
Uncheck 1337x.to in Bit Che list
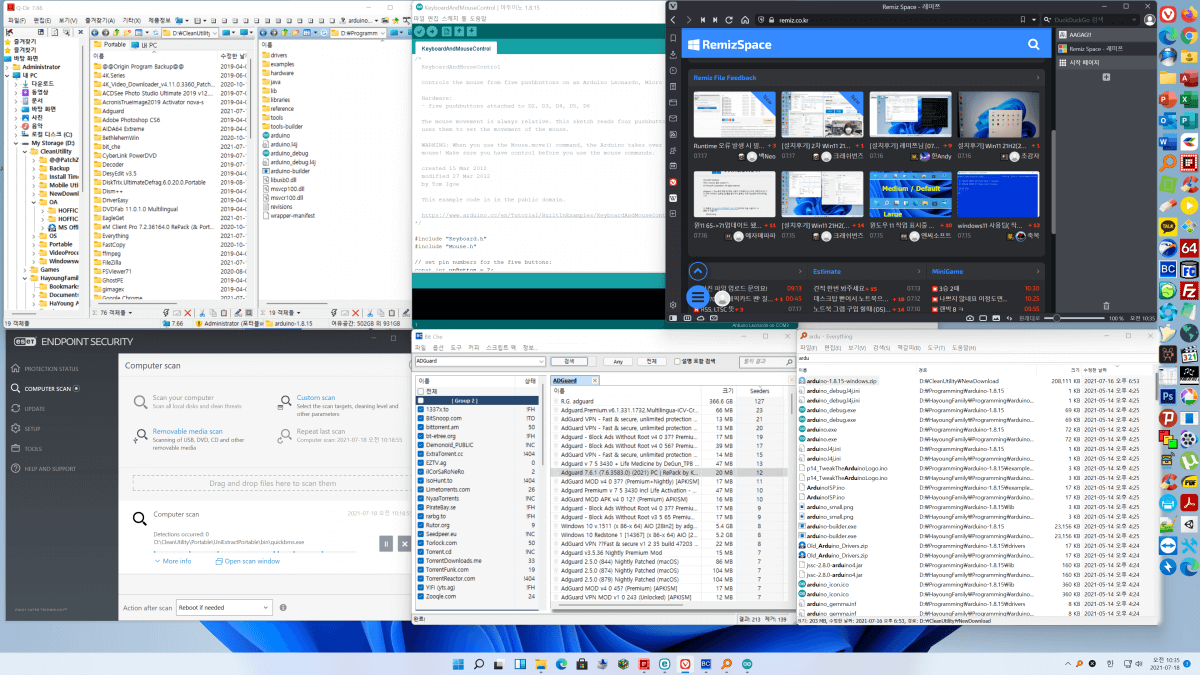point(421,410)
